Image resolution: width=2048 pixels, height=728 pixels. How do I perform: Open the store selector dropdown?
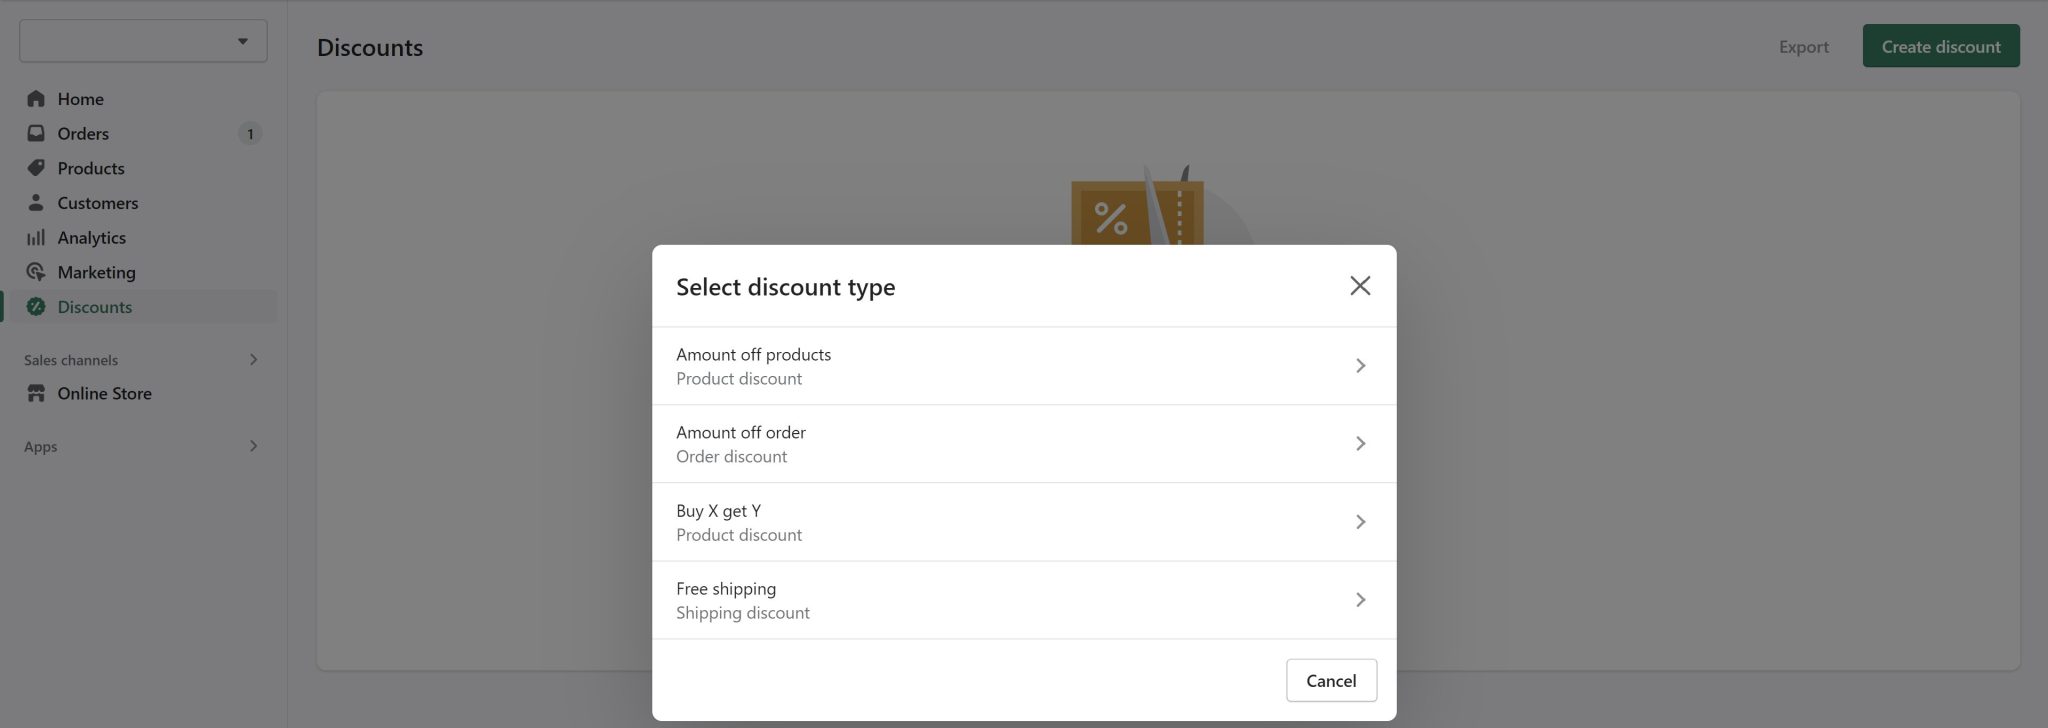143,41
